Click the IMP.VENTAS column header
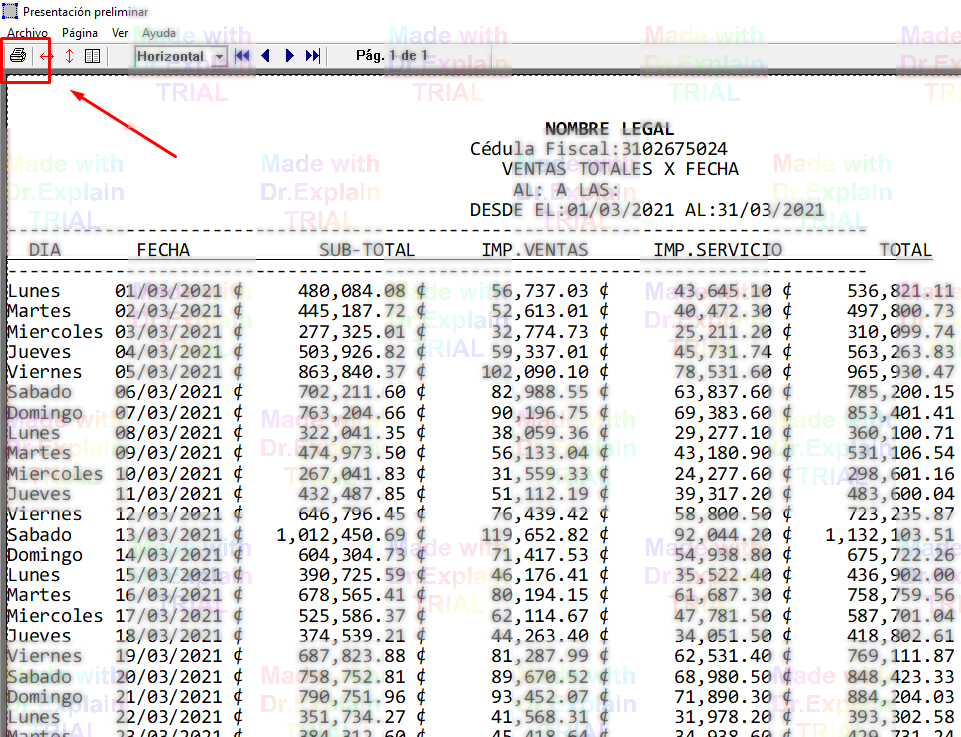 coord(535,250)
